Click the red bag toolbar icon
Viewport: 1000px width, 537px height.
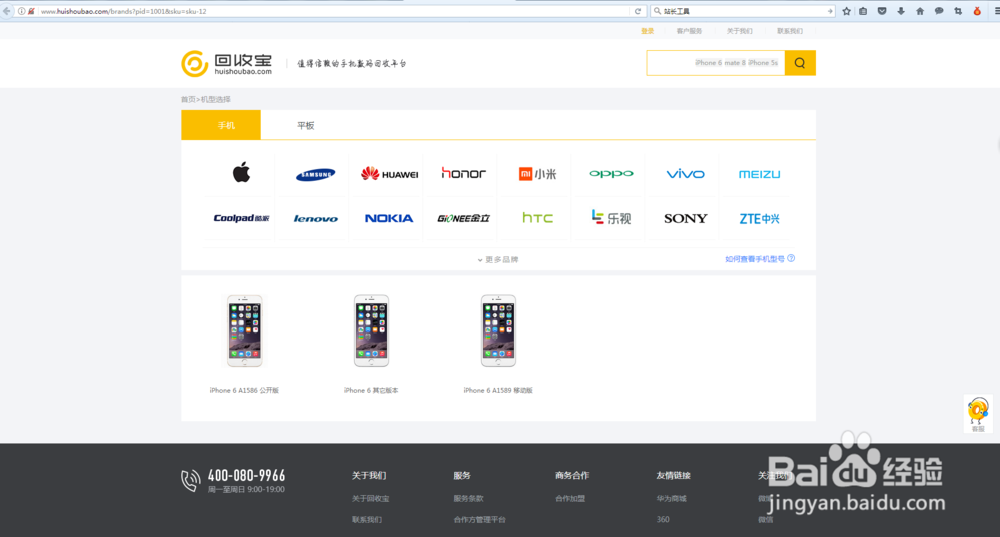[977, 11]
